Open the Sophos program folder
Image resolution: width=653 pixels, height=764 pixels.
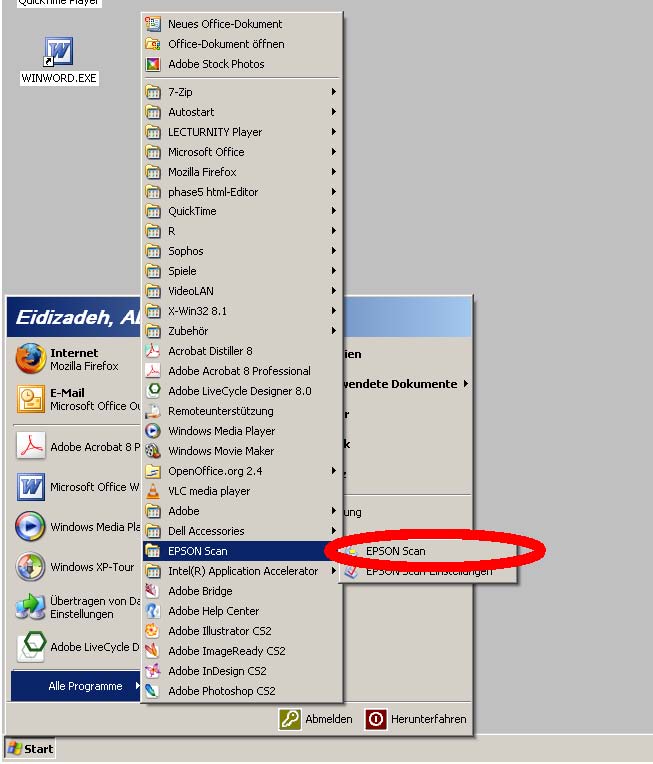pyautogui.click(x=241, y=251)
